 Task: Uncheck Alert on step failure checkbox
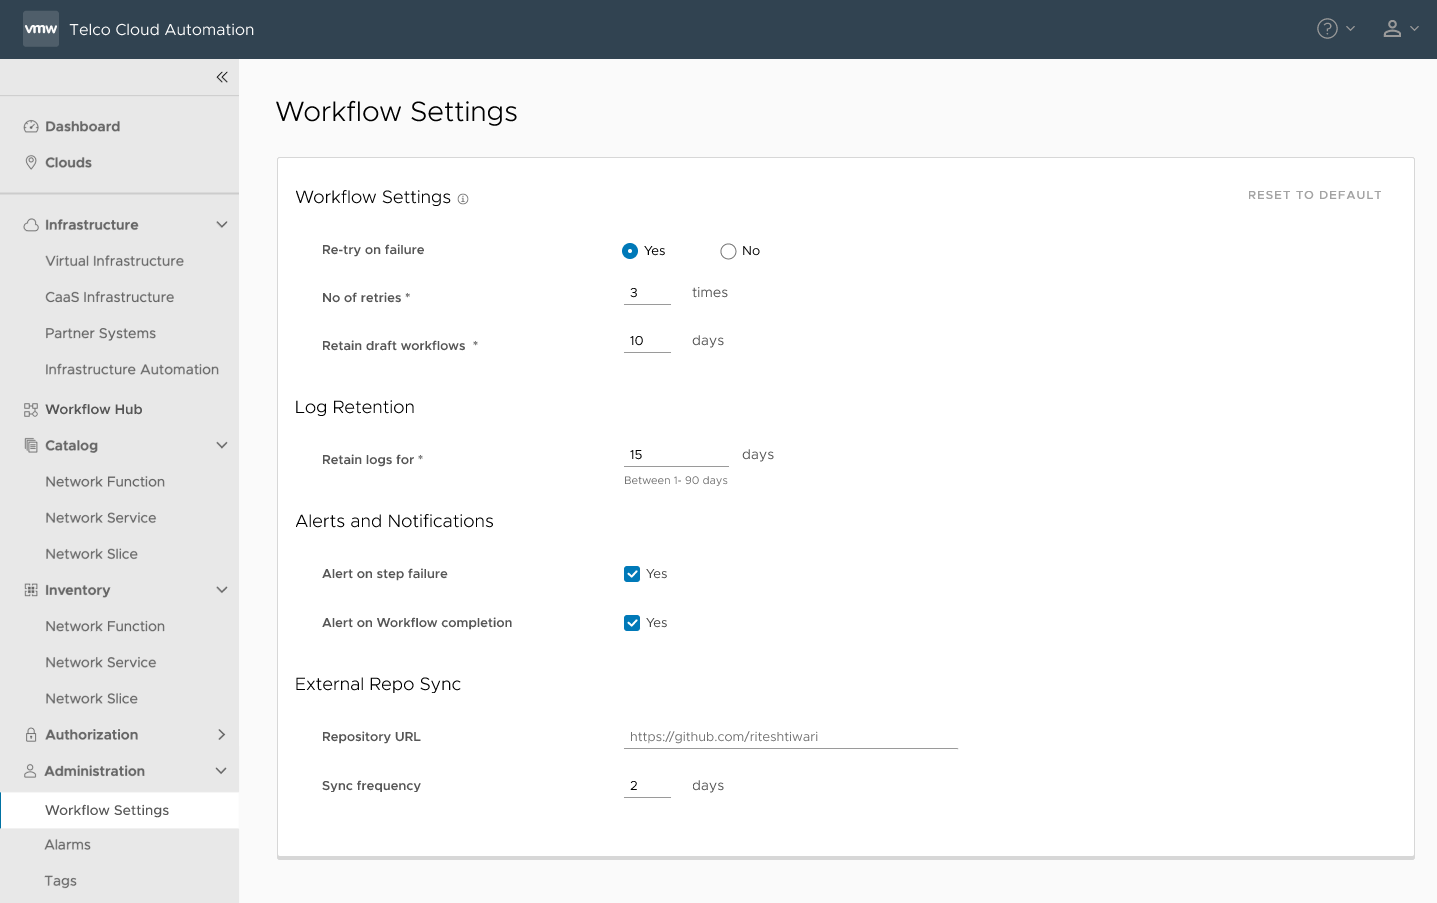pyautogui.click(x=632, y=574)
